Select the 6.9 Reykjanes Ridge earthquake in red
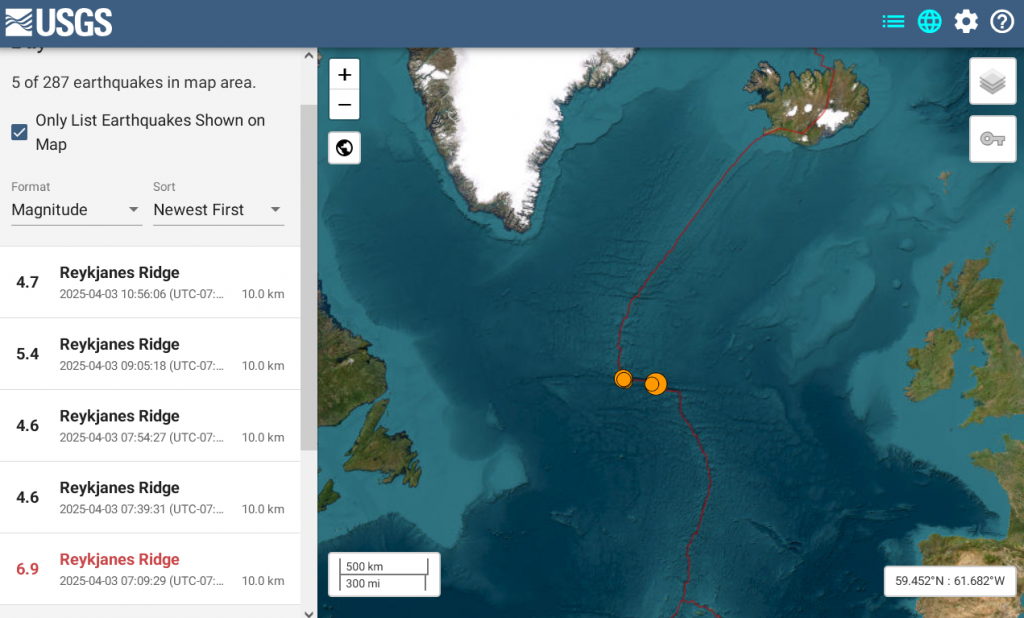Screen dimensions: 1024x618 [150, 570]
